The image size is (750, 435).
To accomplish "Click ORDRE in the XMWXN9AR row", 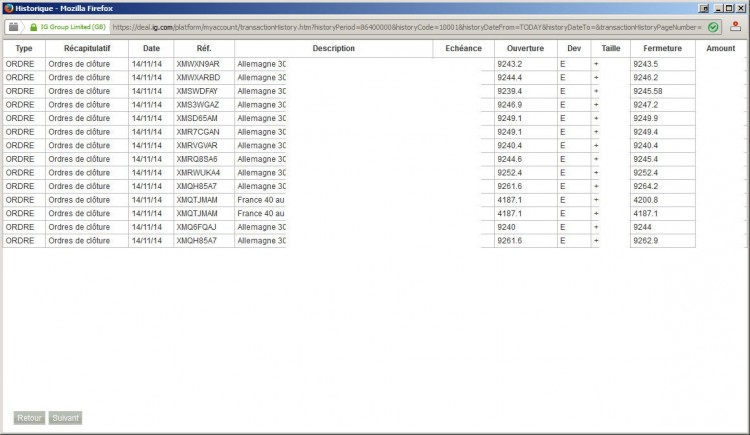I will tap(20, 64).
